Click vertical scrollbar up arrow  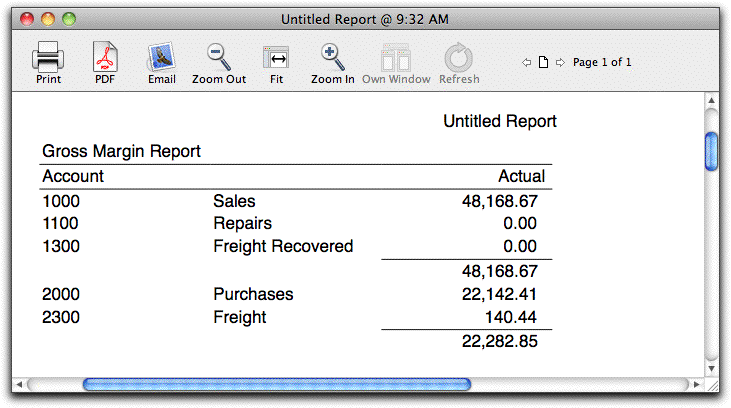pyautogui.click(x=711, y=100)
